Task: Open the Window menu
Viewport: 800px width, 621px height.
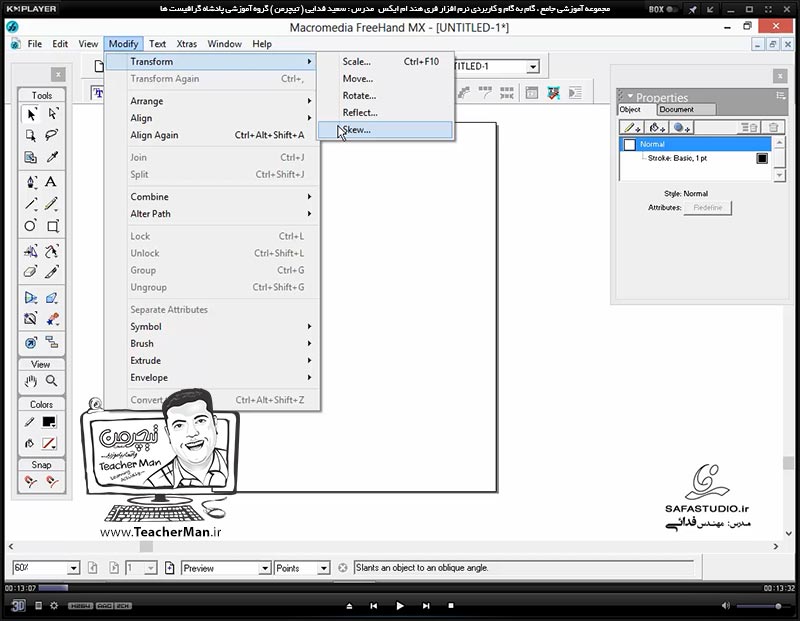Action: pos(224,44)
